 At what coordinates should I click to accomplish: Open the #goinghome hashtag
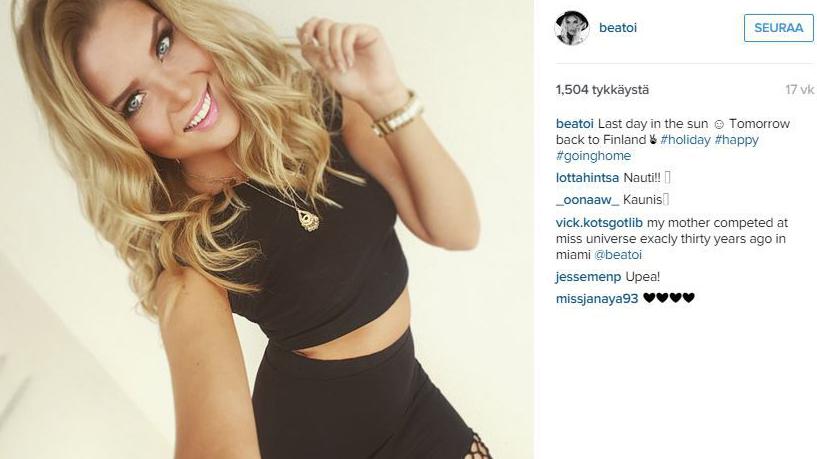pos(593,156)
